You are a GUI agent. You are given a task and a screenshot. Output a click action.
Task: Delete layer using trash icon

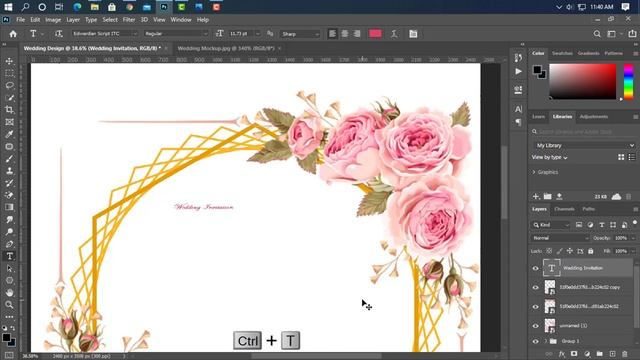(624, 354)
